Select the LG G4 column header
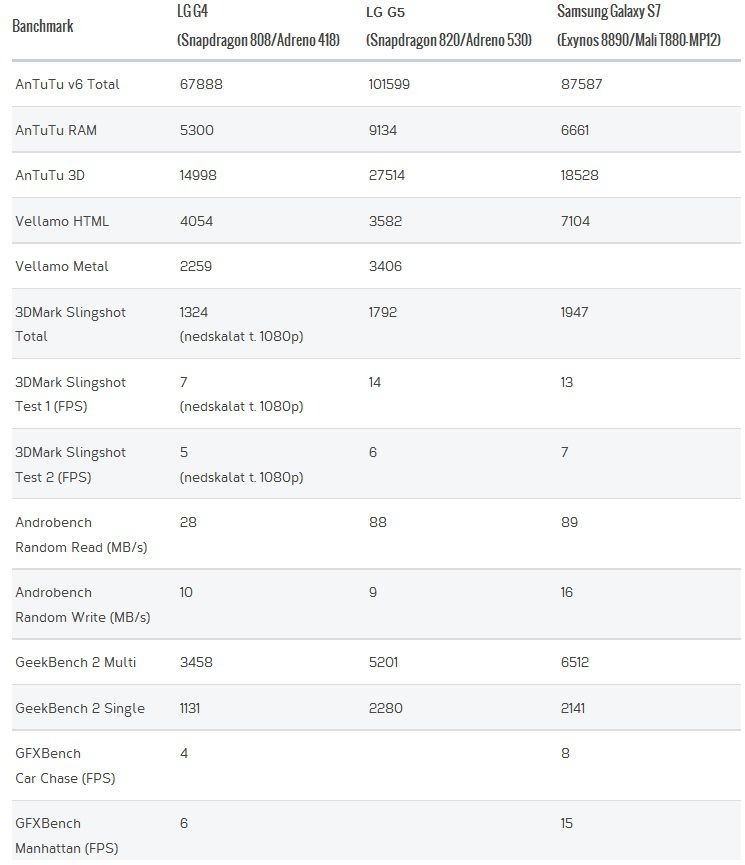The height and width of the screenshot is (865, 745). [x=258, y=26]
